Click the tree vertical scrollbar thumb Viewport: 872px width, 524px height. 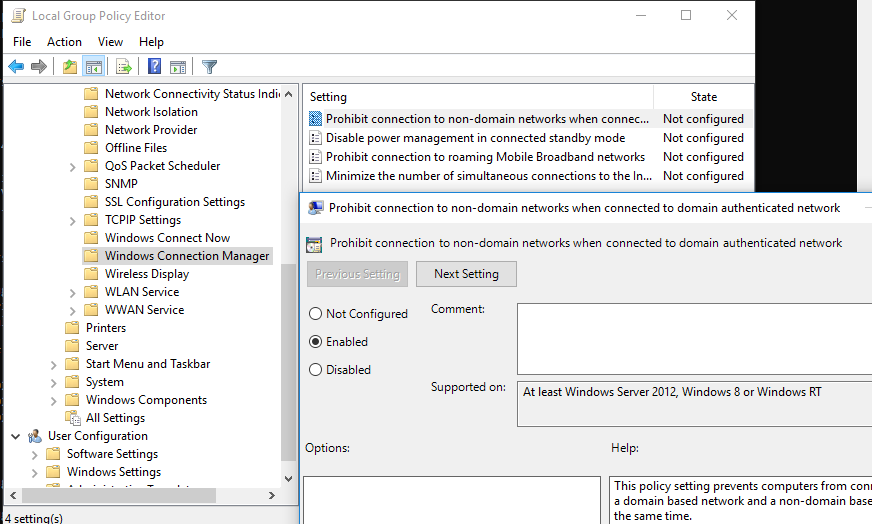coord(288,362)
